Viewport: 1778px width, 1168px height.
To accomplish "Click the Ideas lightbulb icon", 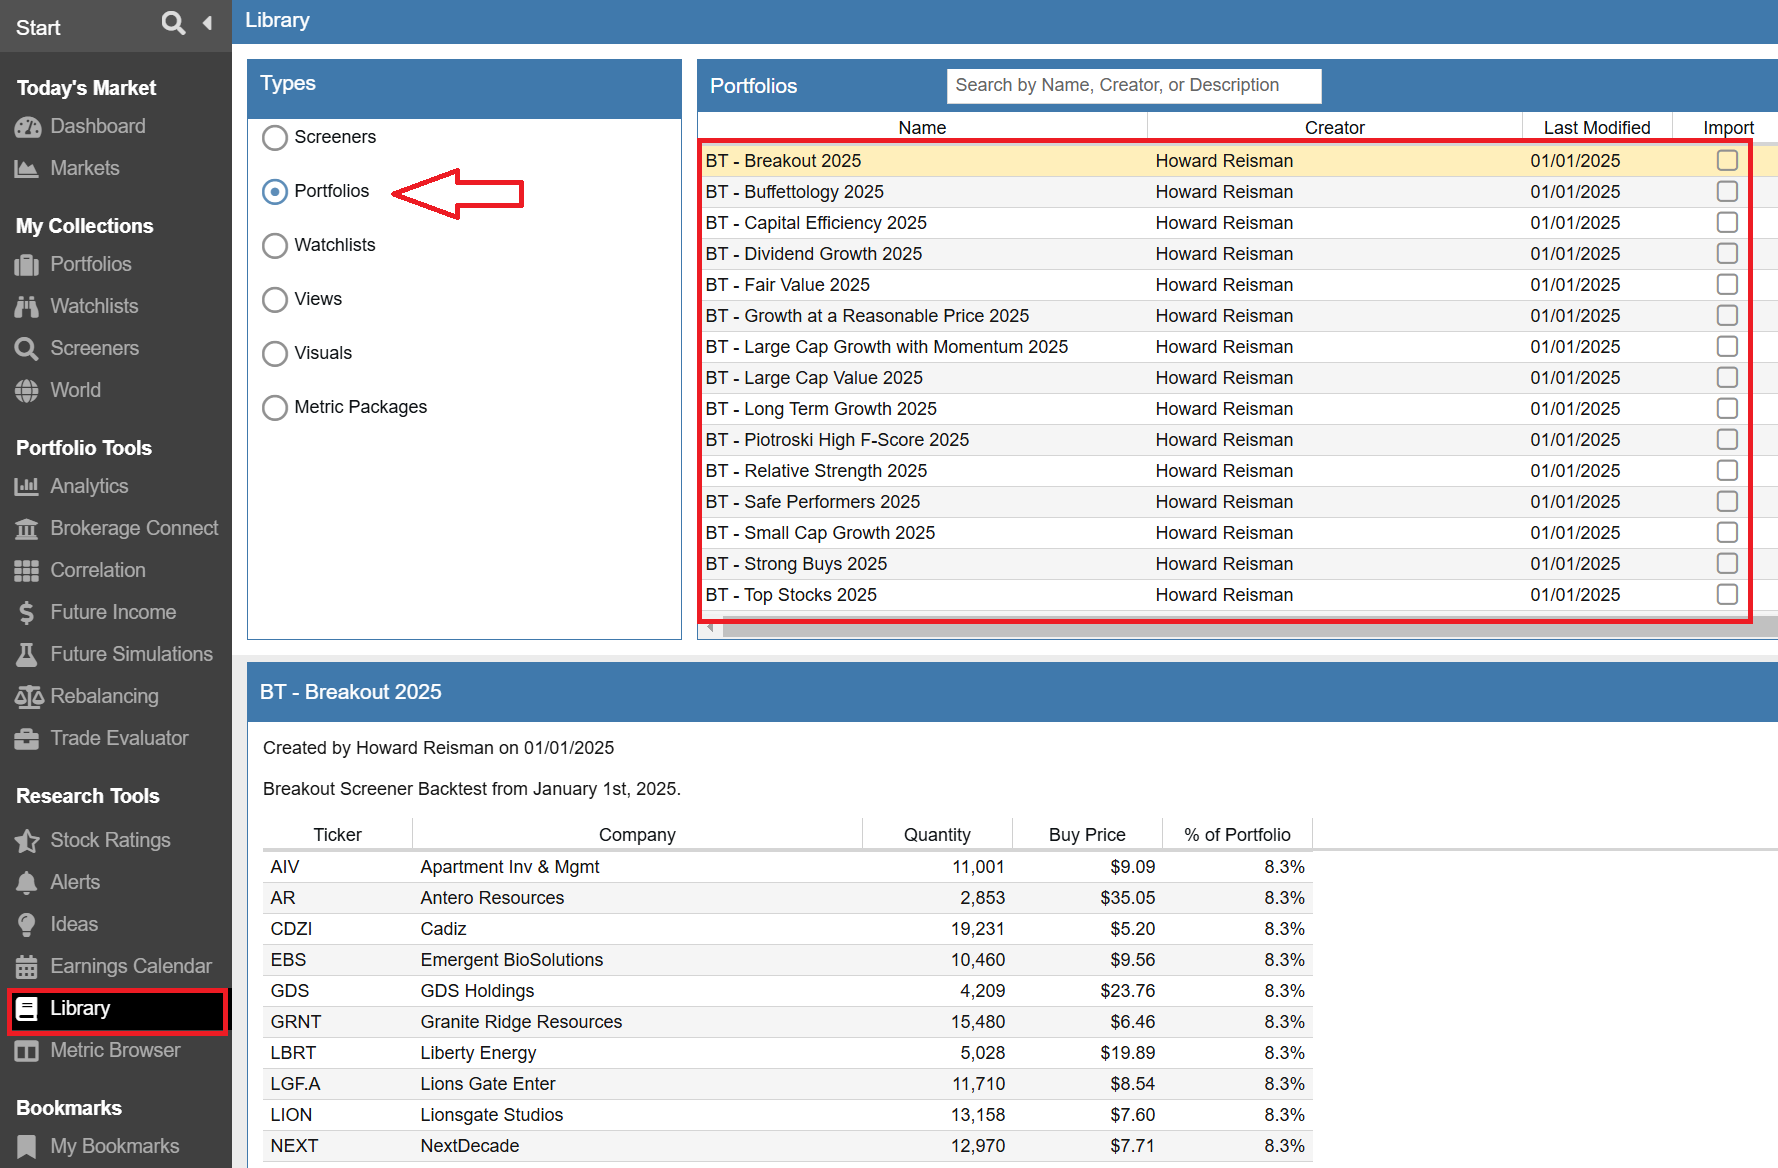I will tap(27, 925).
